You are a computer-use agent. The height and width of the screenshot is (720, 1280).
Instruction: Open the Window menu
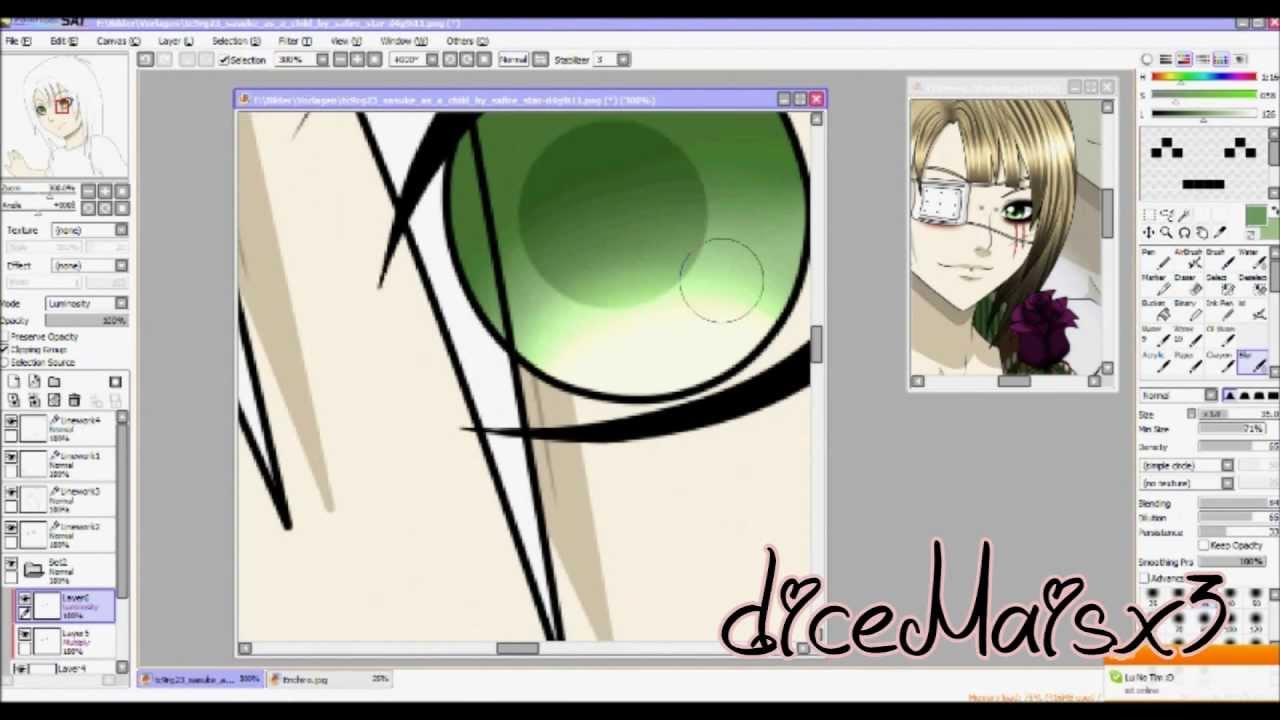point(404,41)
